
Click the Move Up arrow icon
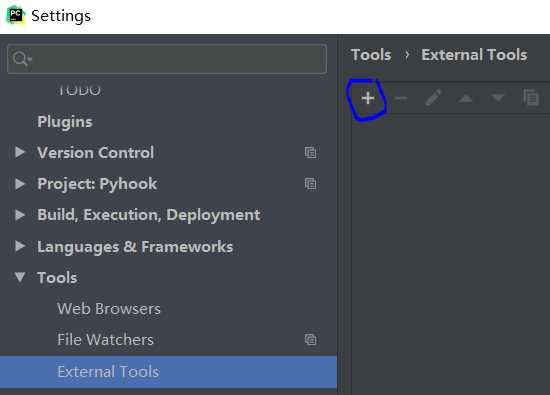point(465,99)
